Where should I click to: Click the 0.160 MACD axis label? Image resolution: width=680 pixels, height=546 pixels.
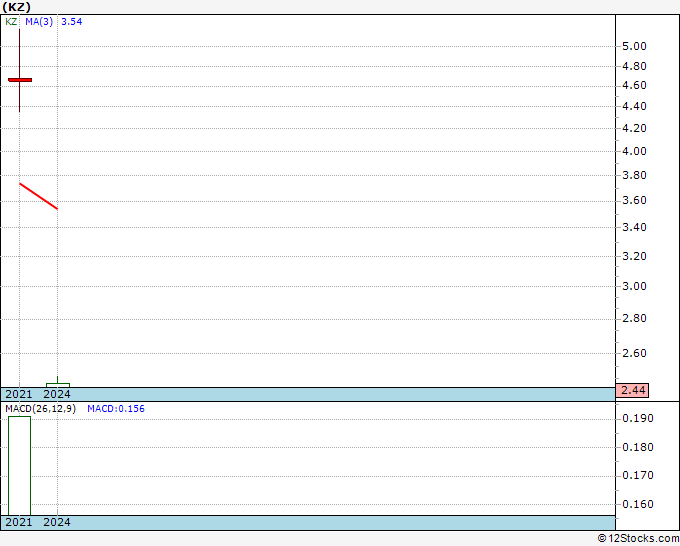pos(638,504)
